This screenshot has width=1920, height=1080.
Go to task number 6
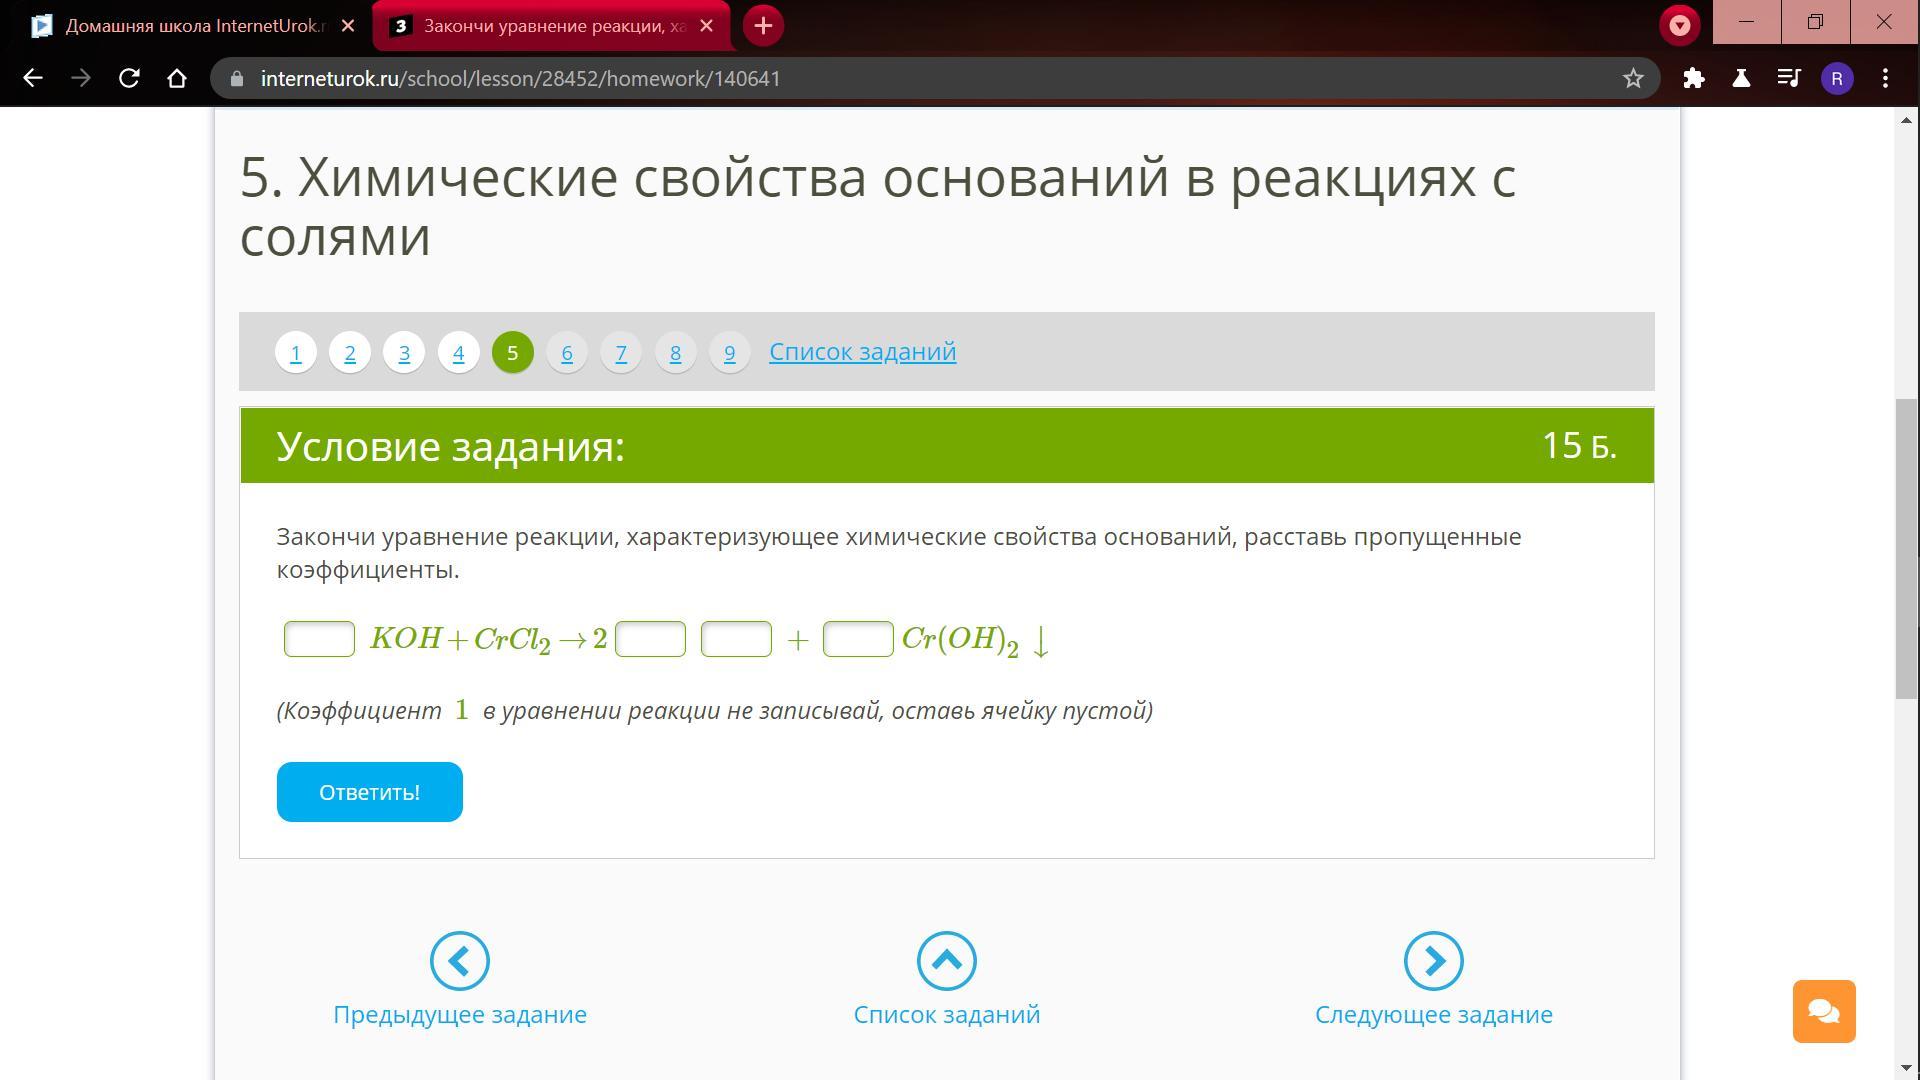[x=567, y=353]
